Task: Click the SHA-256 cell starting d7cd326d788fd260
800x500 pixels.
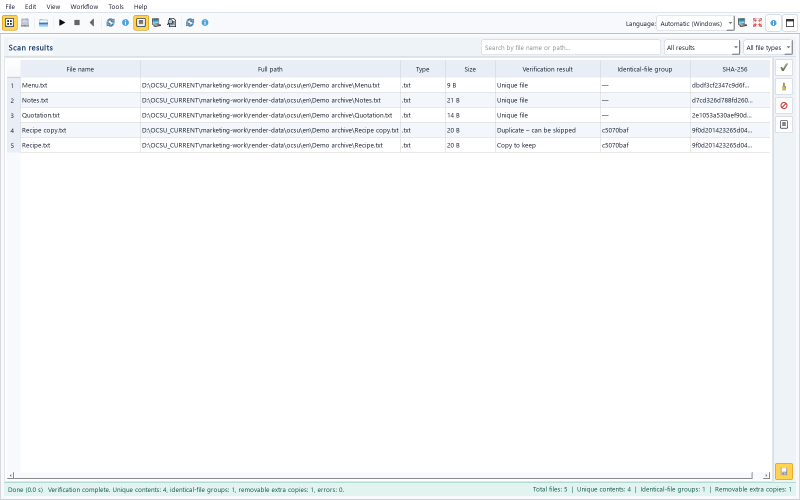Action: [x=730, y=101]
